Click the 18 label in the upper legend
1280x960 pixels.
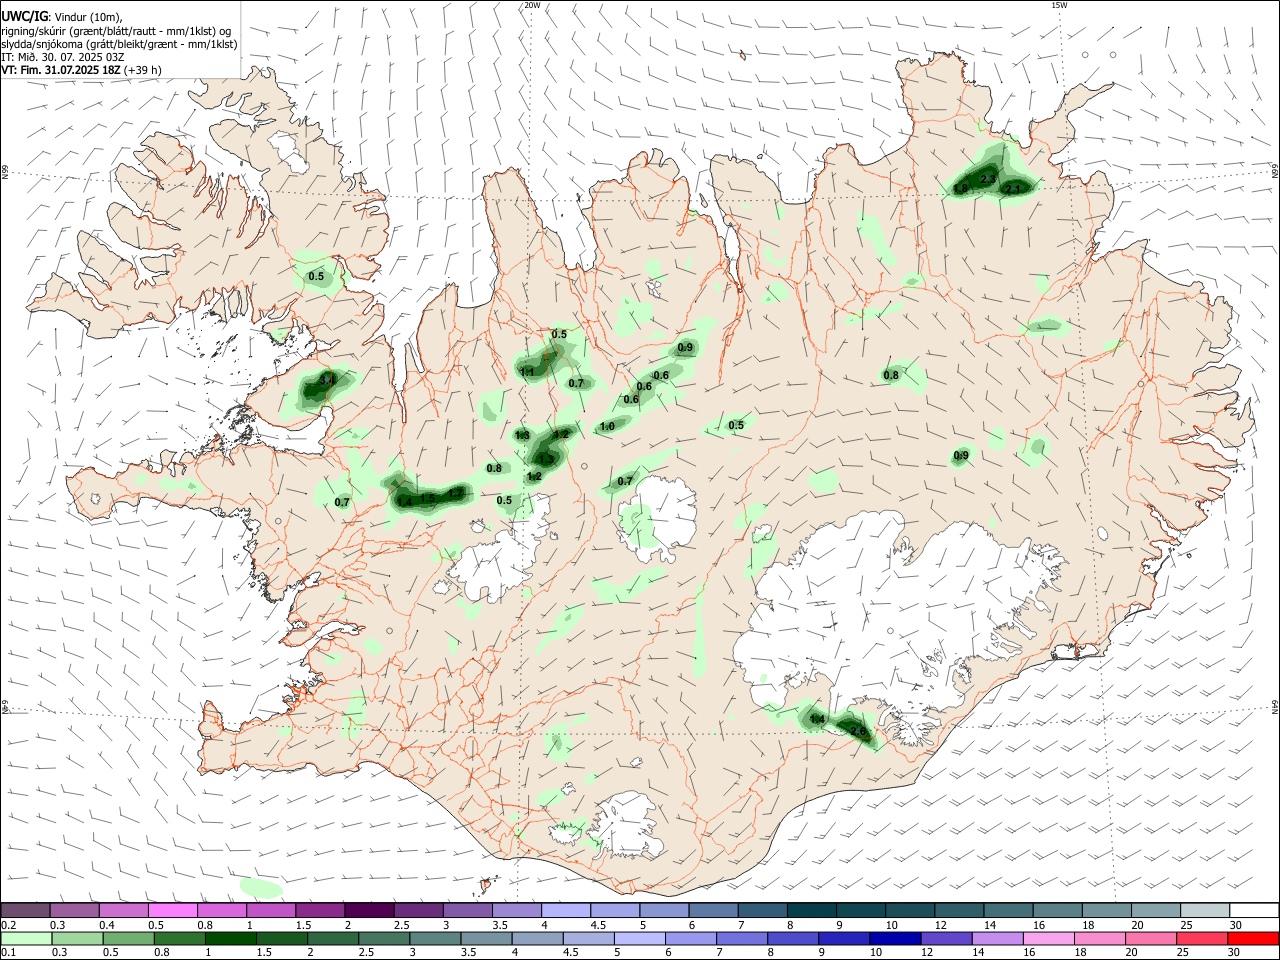click(1088, 925)
